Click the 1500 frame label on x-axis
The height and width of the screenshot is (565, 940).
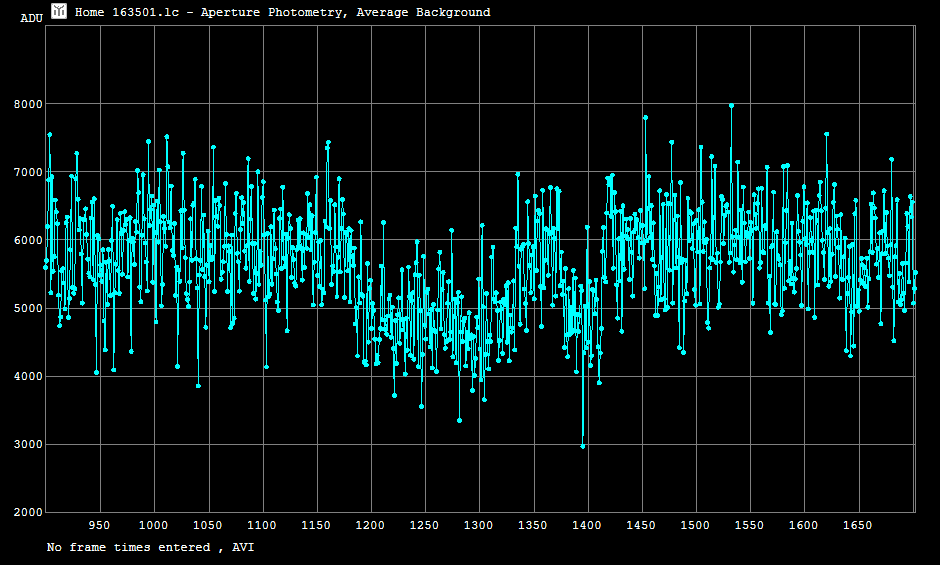(695, 525)
